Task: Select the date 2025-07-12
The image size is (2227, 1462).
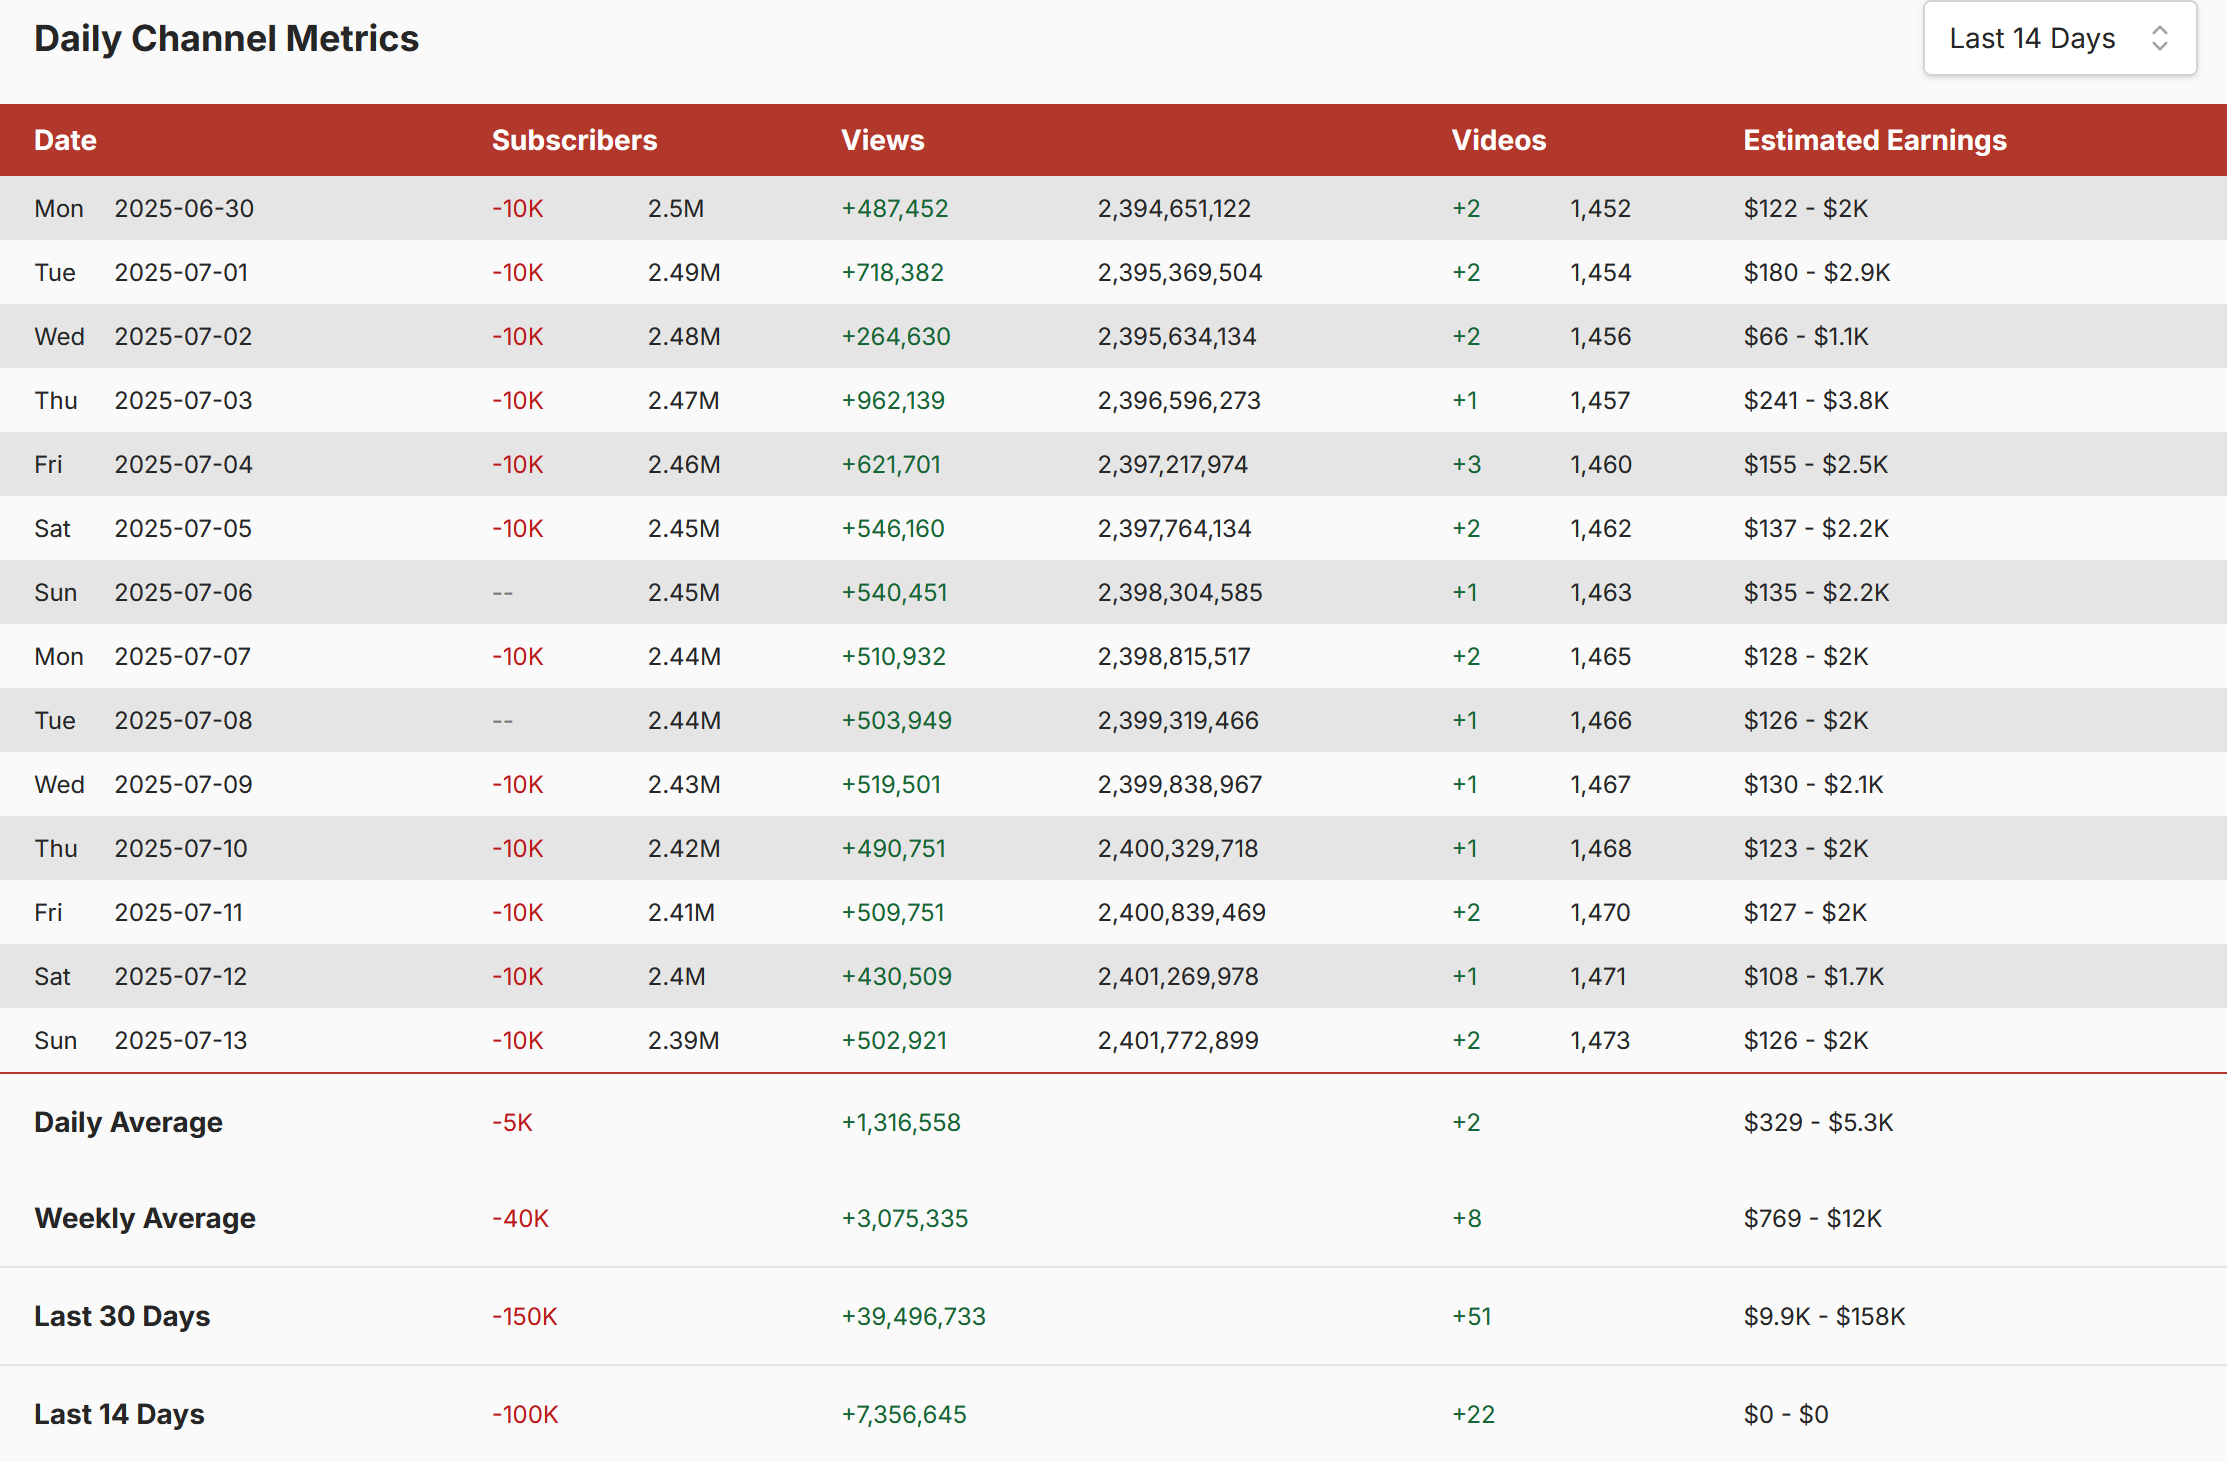Action: (x=180, y=976)
